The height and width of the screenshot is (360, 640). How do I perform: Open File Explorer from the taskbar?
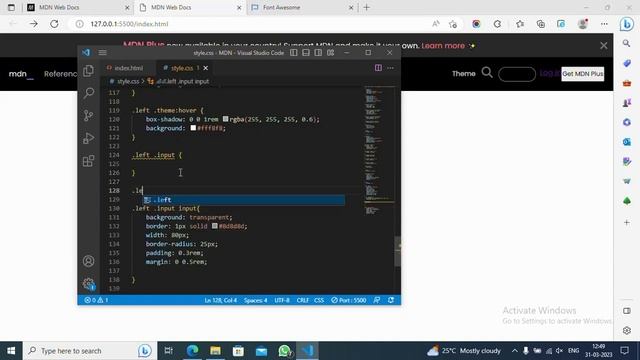216,351
